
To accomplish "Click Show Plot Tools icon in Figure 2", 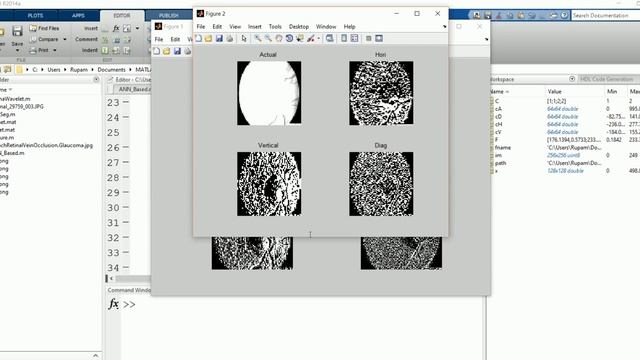I will [x=379, y=38].
